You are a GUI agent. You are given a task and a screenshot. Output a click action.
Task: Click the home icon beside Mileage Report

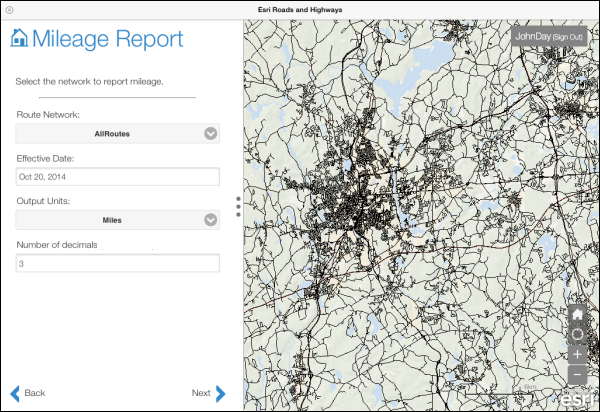point(19,39)
